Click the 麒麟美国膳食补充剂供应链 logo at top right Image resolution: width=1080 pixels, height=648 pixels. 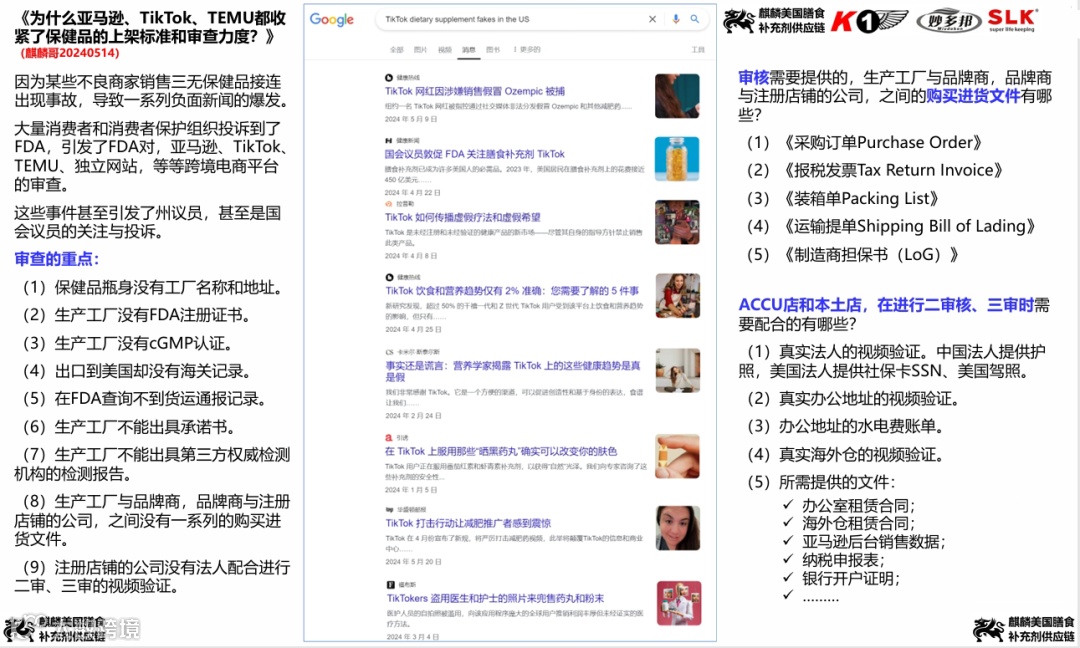[774, 21]
